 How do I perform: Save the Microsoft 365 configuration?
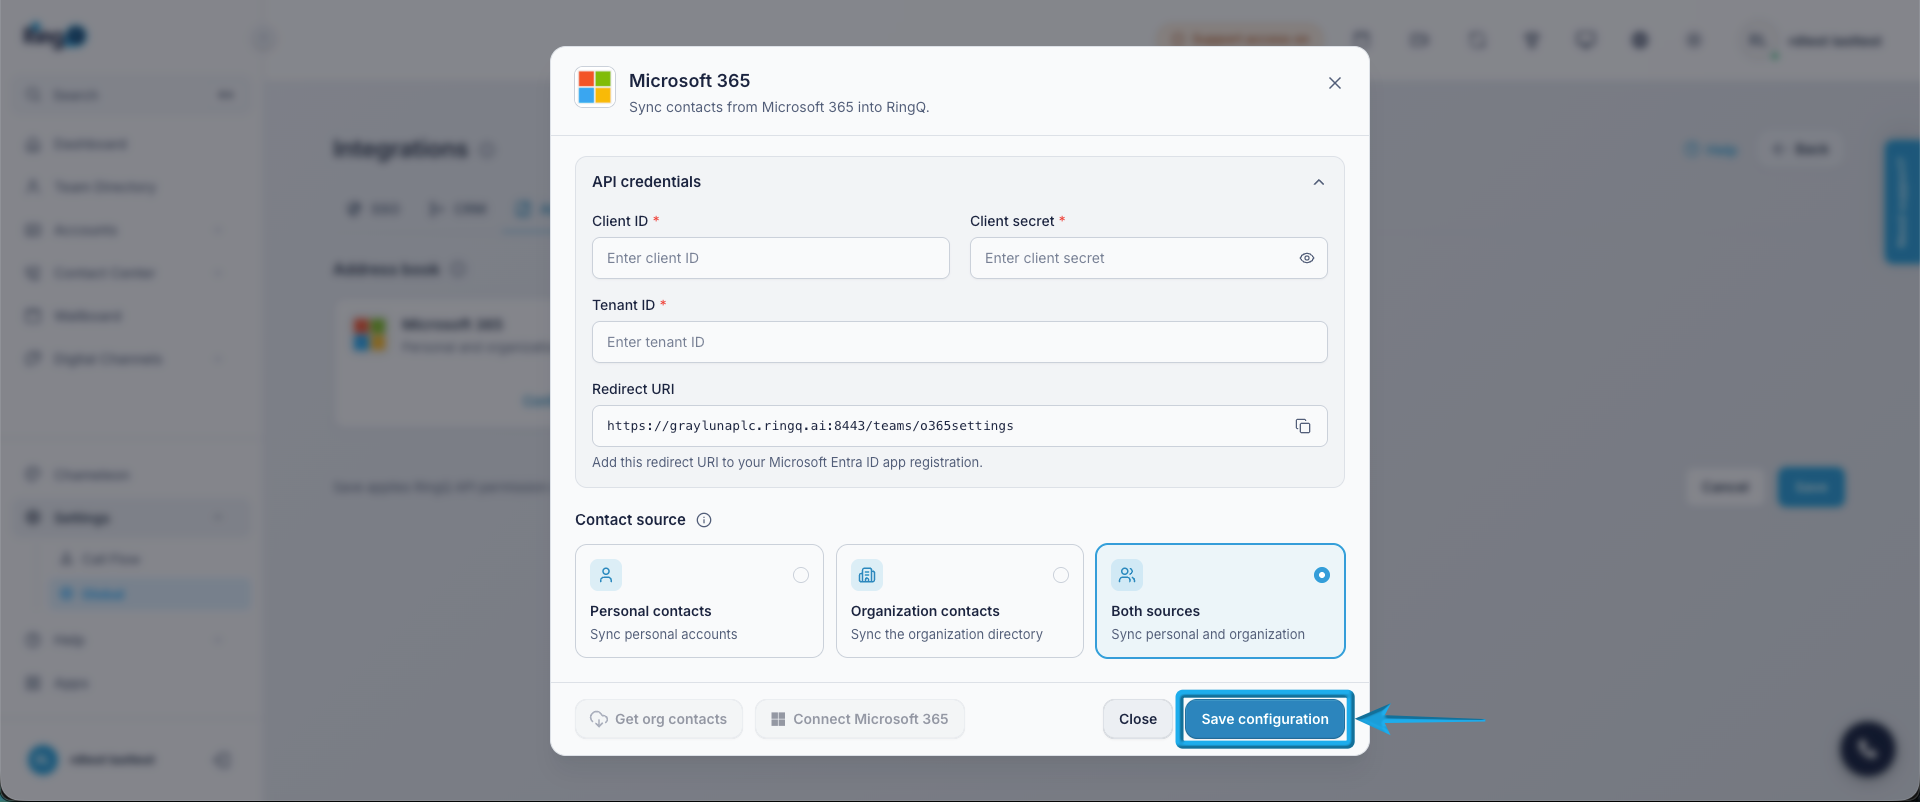coord(1265,719)
